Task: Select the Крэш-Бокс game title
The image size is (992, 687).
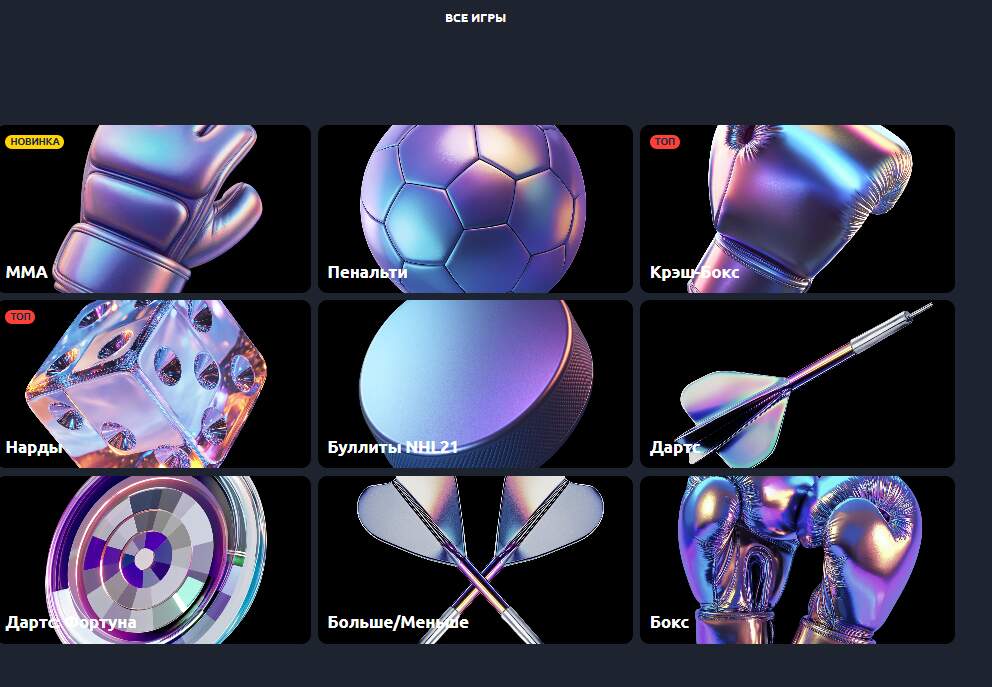Action: click(x=694, y=272)
